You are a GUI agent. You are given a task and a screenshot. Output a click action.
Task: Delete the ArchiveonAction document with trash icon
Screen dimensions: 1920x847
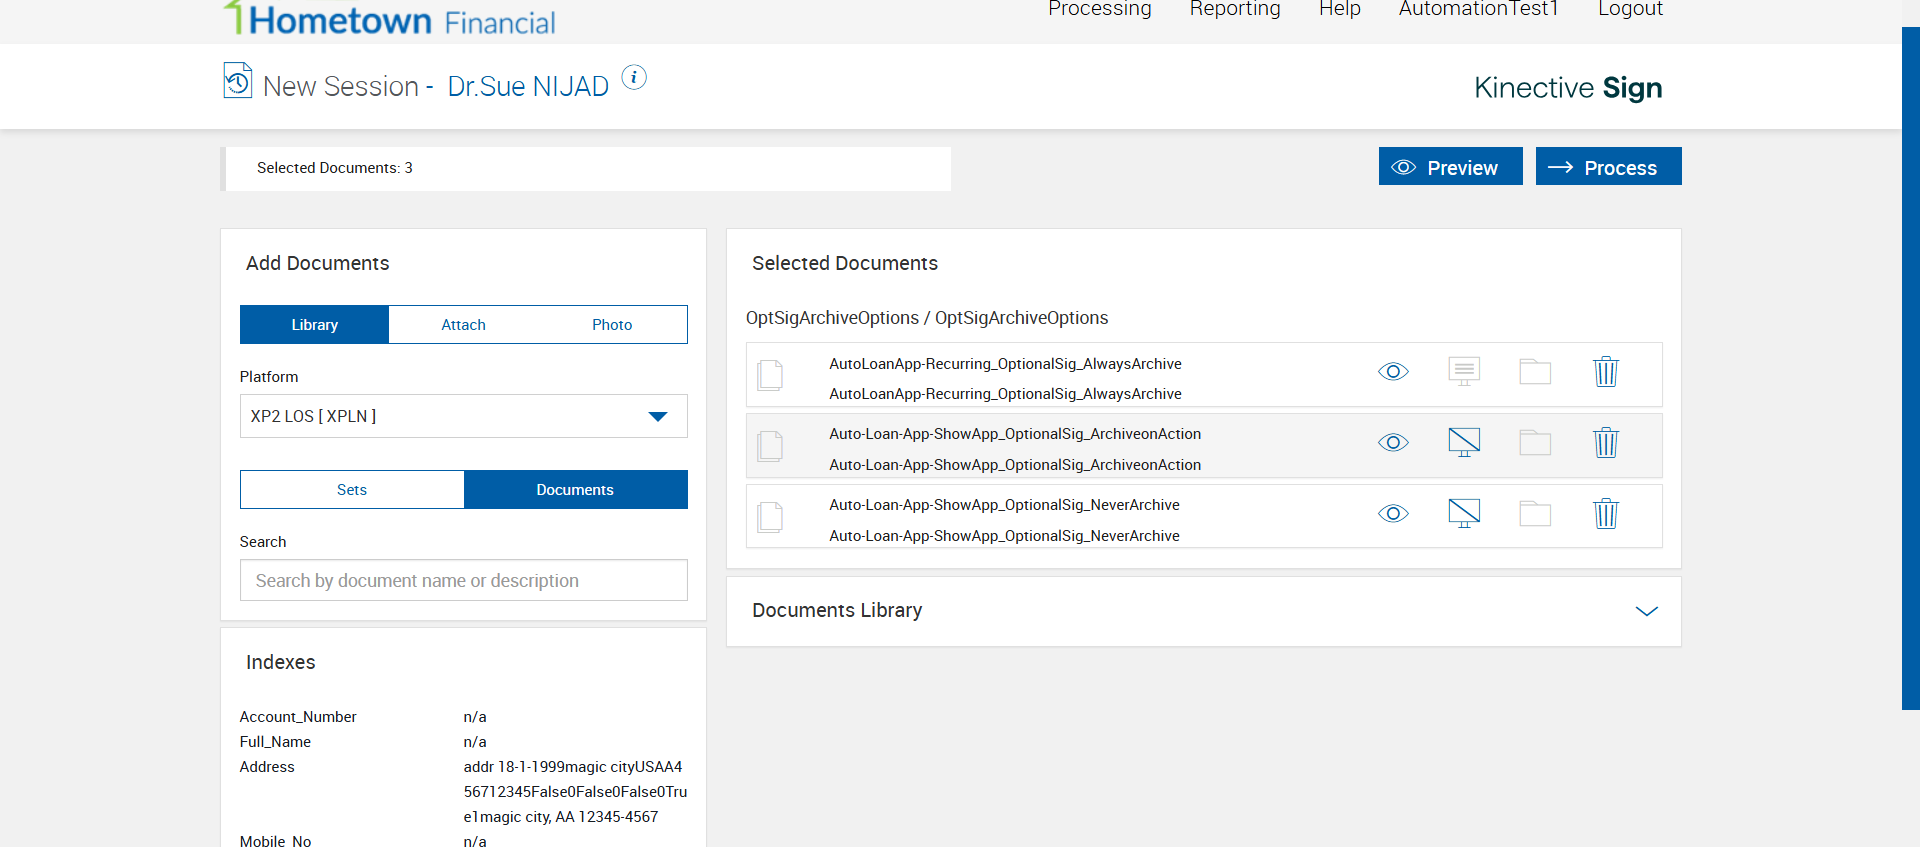coord(1605,443)
